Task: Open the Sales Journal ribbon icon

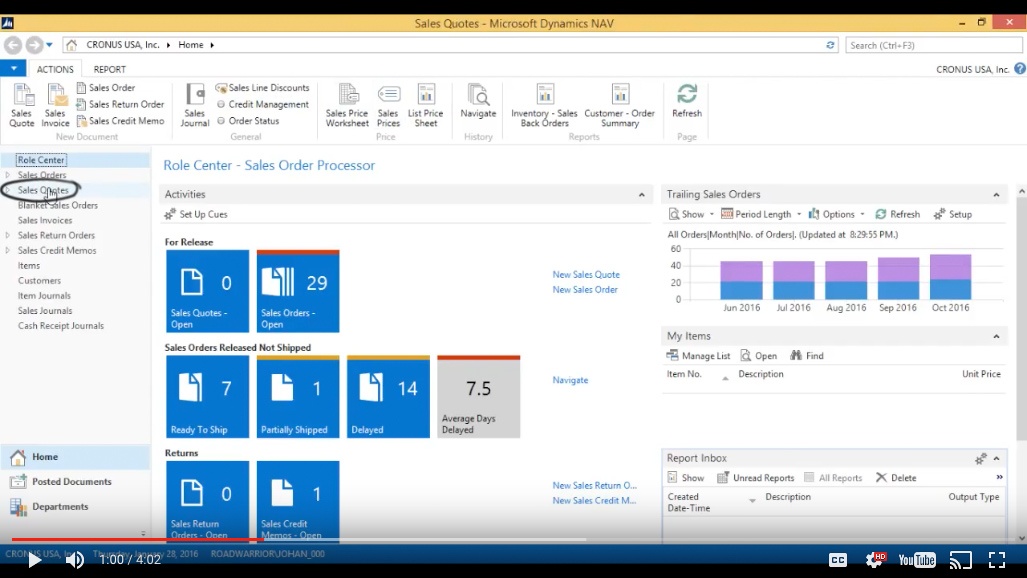Action: pos(195,105)
